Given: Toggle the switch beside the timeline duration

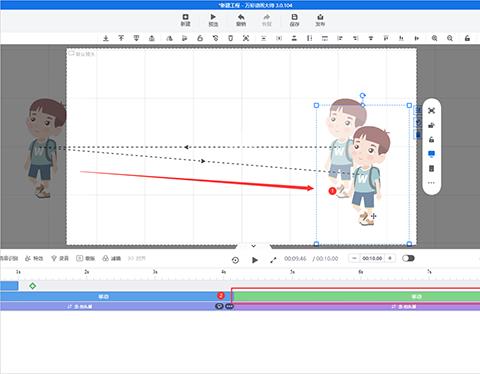Looking at the screenshot, I should click(x=408, y=258).
